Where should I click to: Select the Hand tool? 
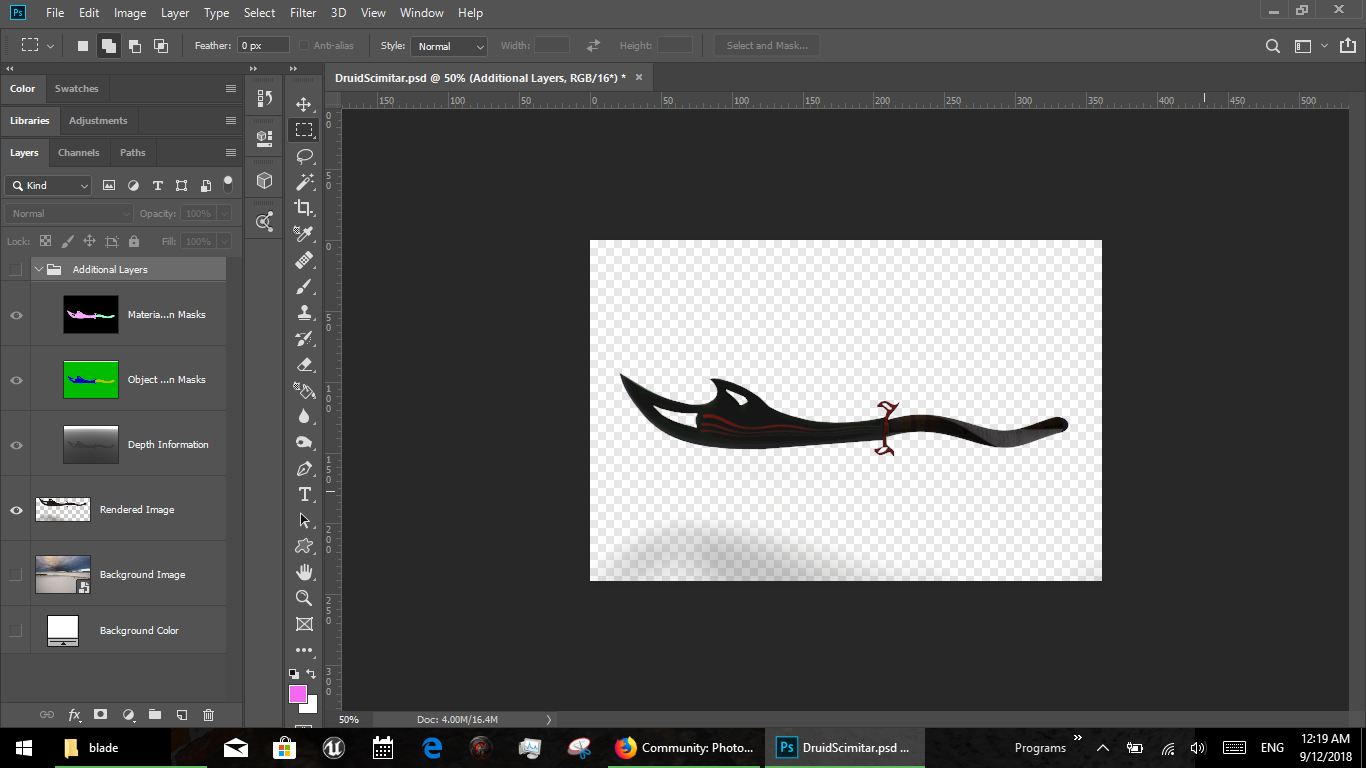click(x=304, y=572)
